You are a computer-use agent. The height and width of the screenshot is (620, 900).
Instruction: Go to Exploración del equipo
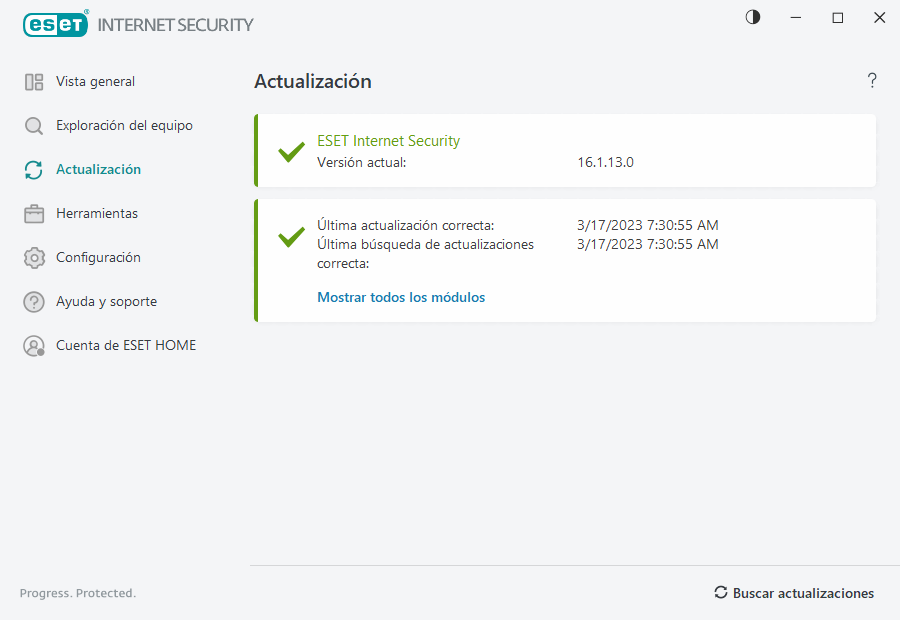(124, 126)
